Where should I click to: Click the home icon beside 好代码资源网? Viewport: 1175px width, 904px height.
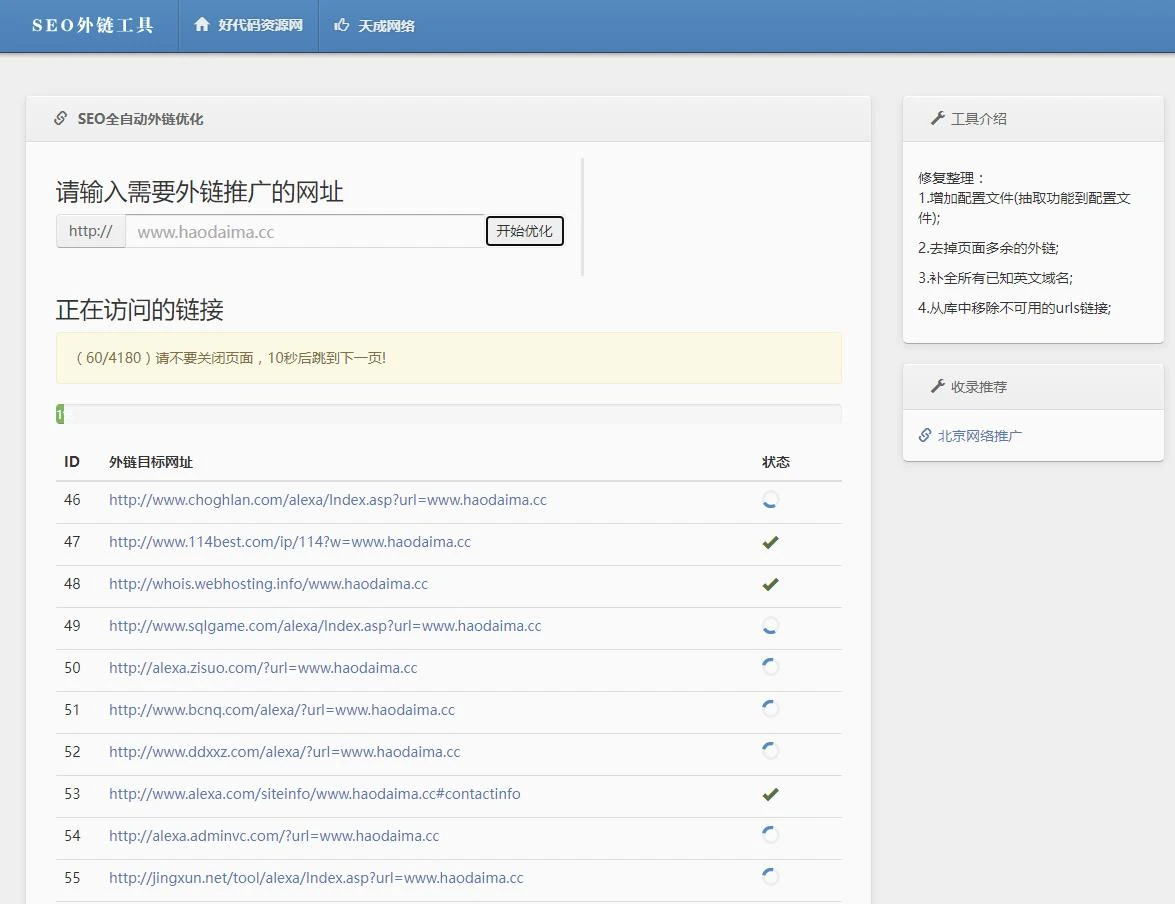pyautogui.click(x=202, y=25)
